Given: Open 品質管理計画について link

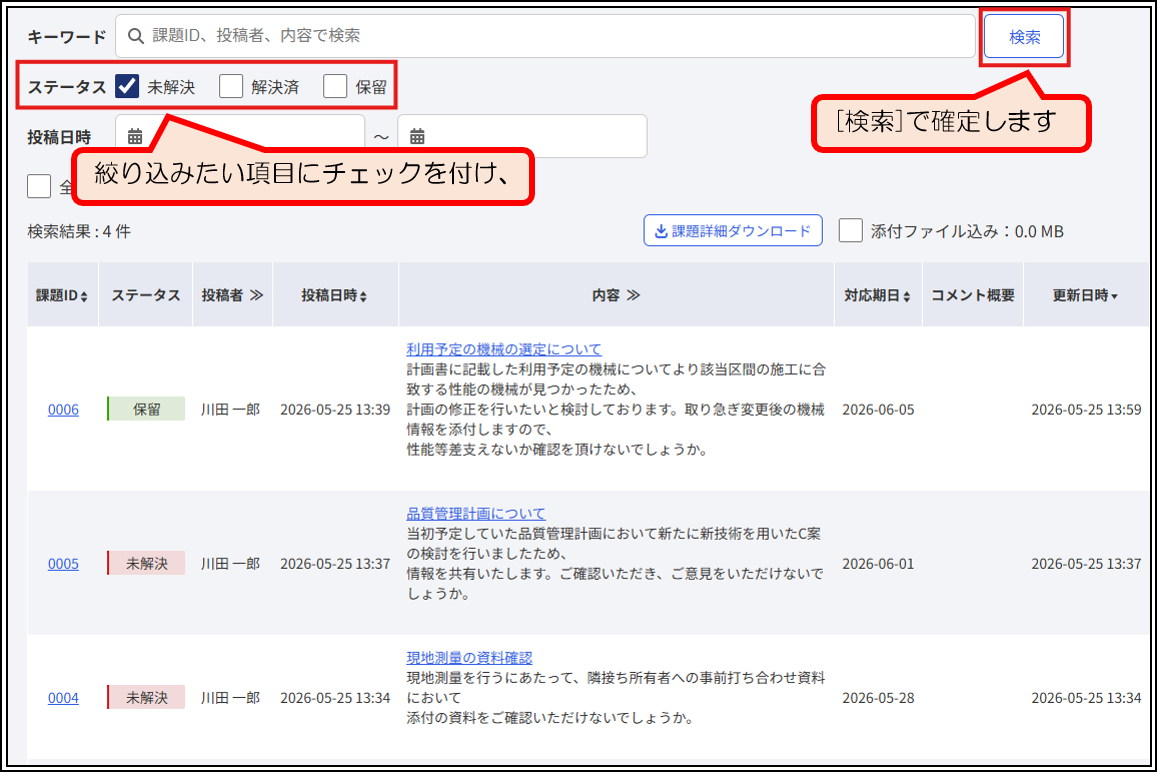Looking at the screenshot, I should [476, 514].
